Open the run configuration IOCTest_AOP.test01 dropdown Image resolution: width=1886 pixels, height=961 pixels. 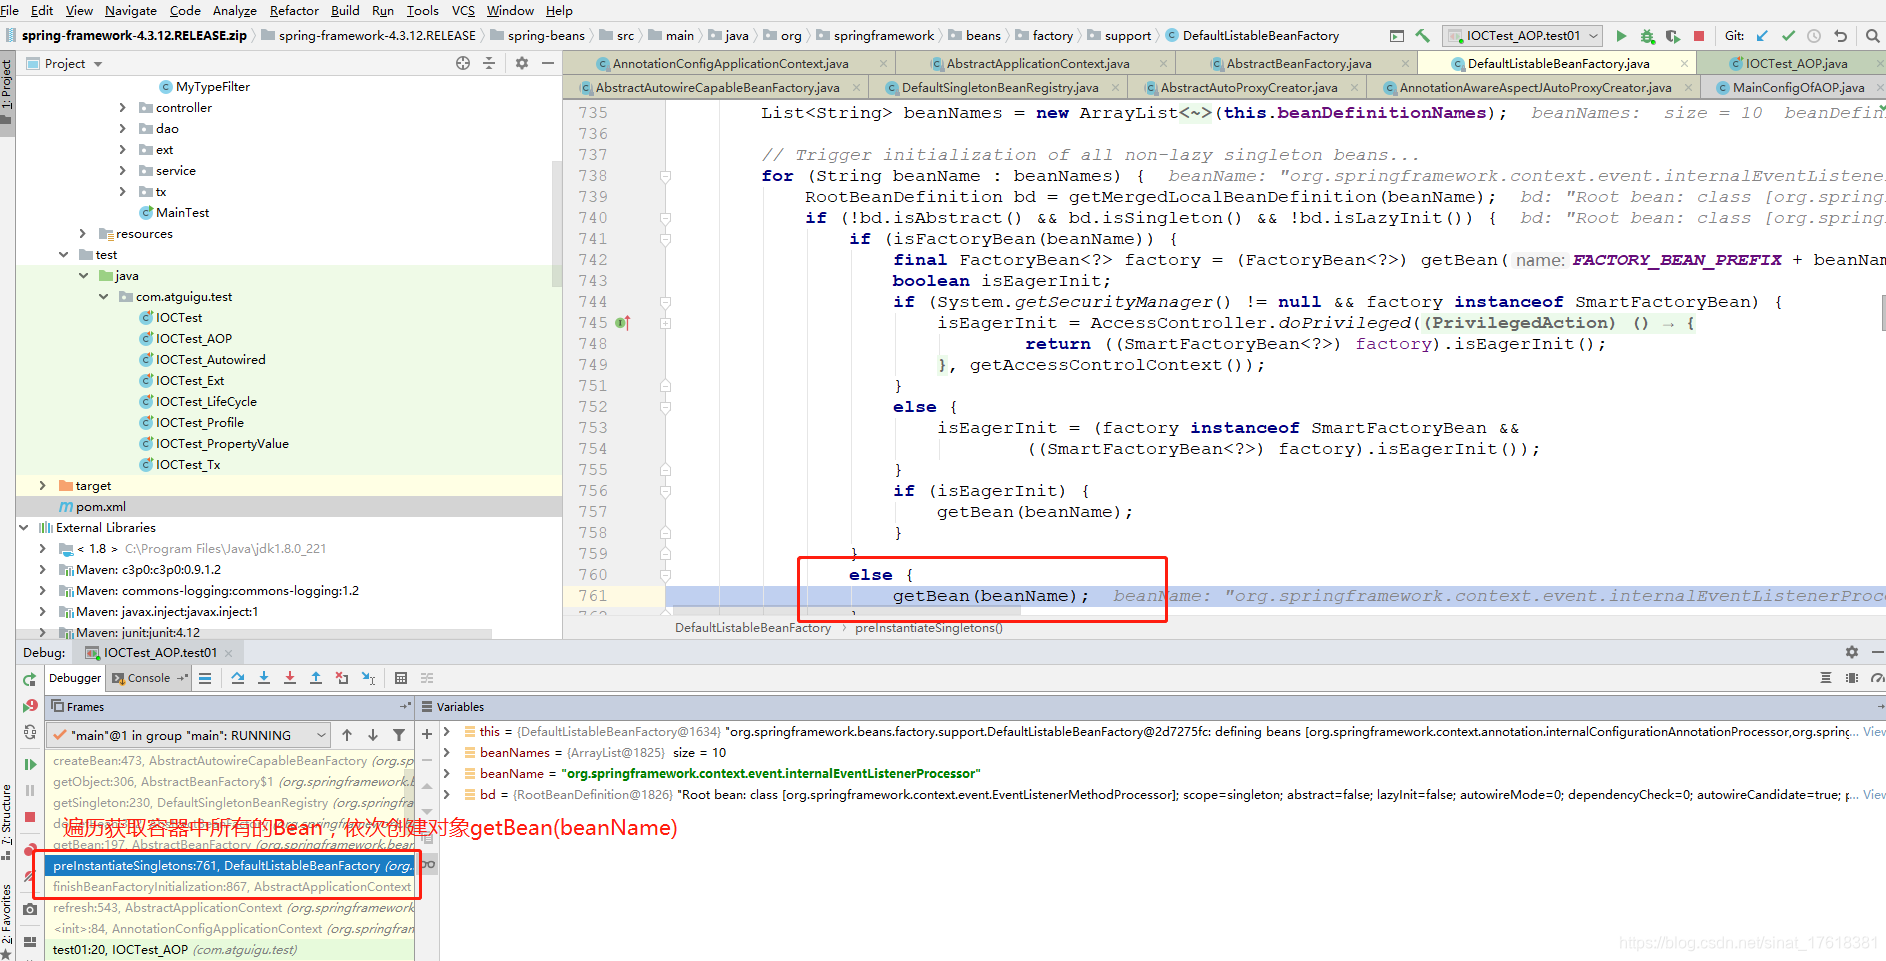(x=1523, y=36)
